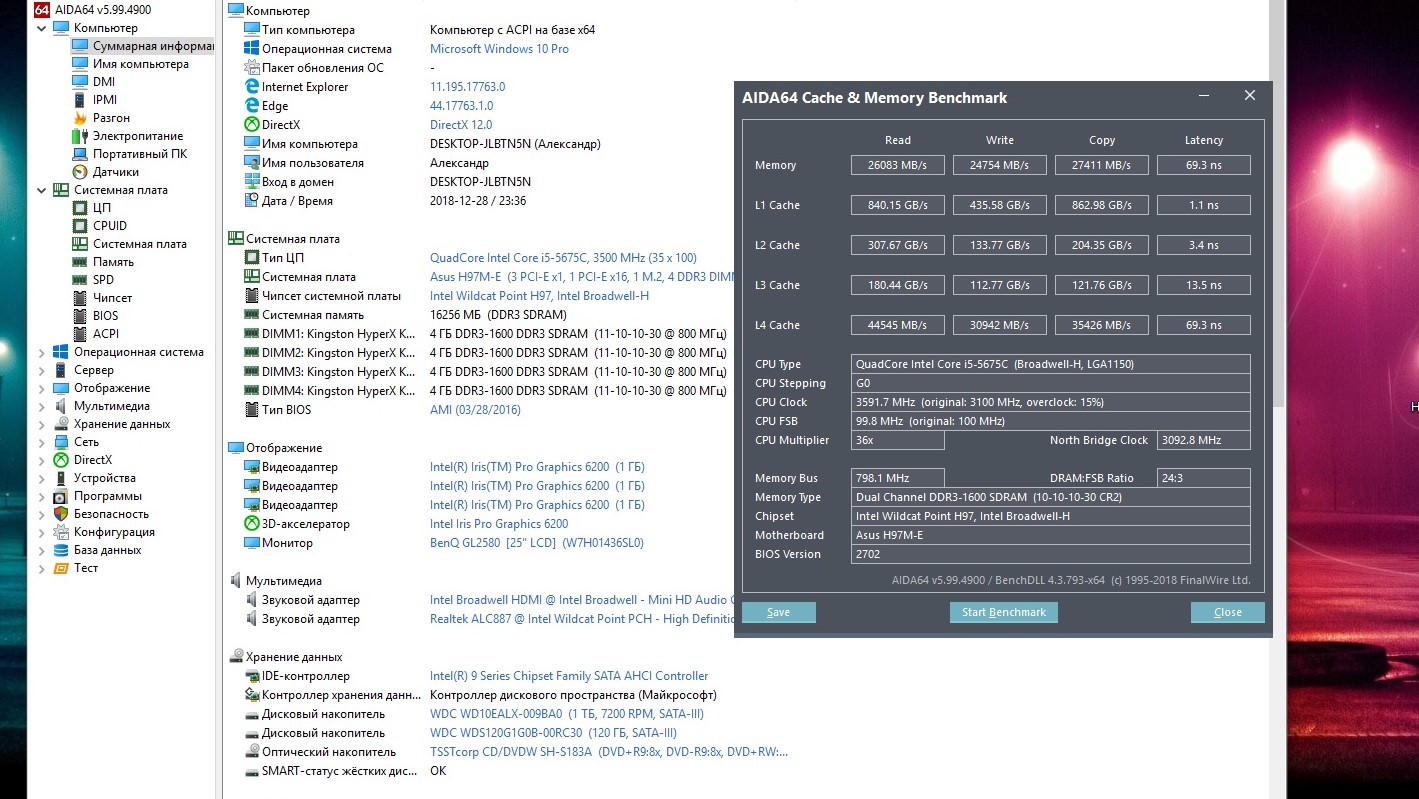Screen dimensions: 1419x799
Task: Click the Электропитание power icon
Action: (80, 136)
